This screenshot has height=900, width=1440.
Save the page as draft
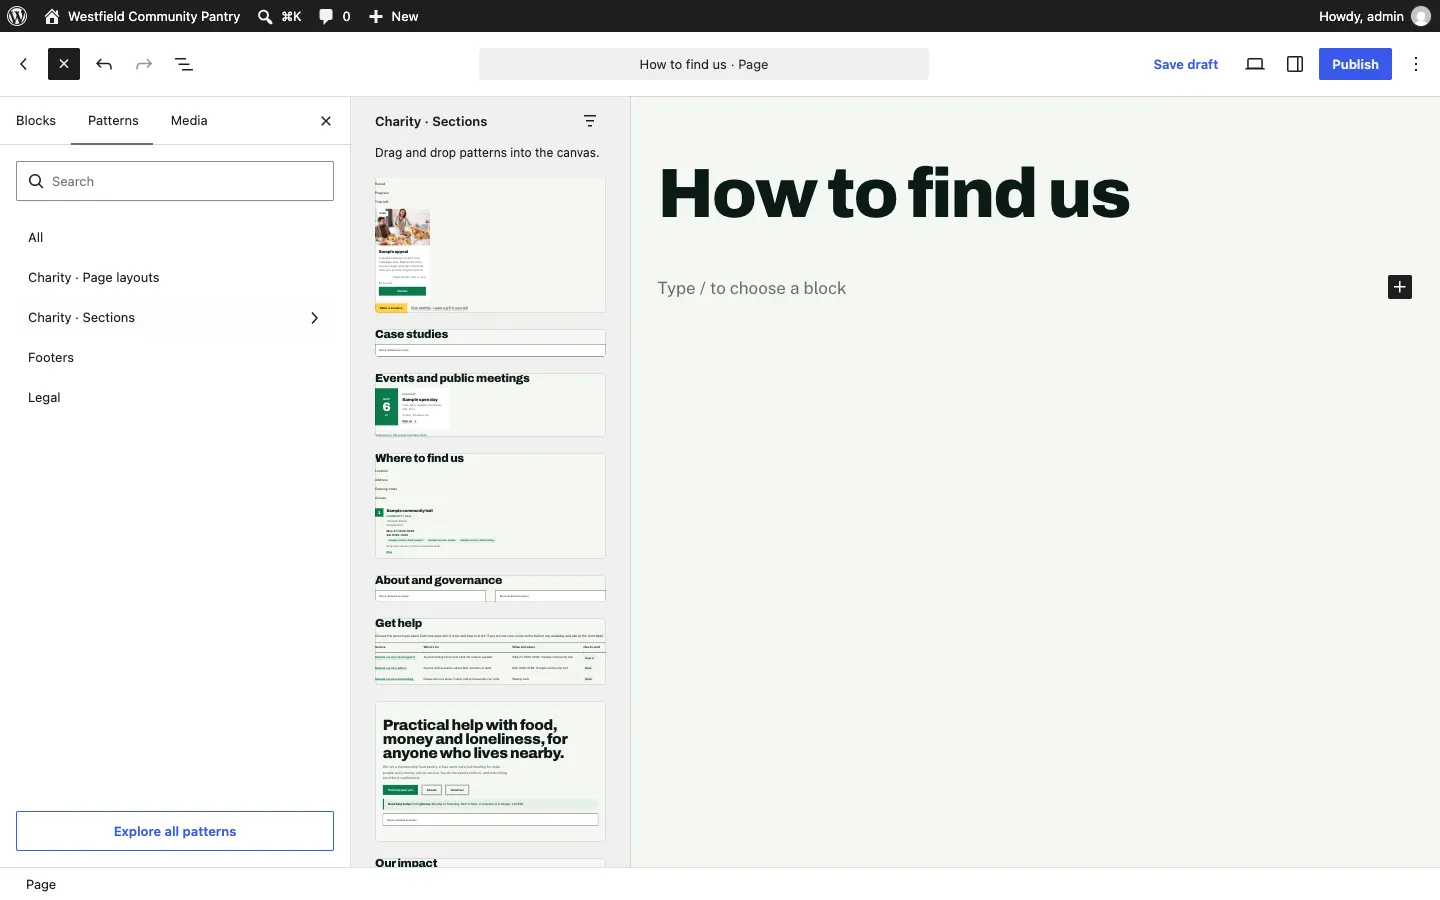[x=1186, y=65]
